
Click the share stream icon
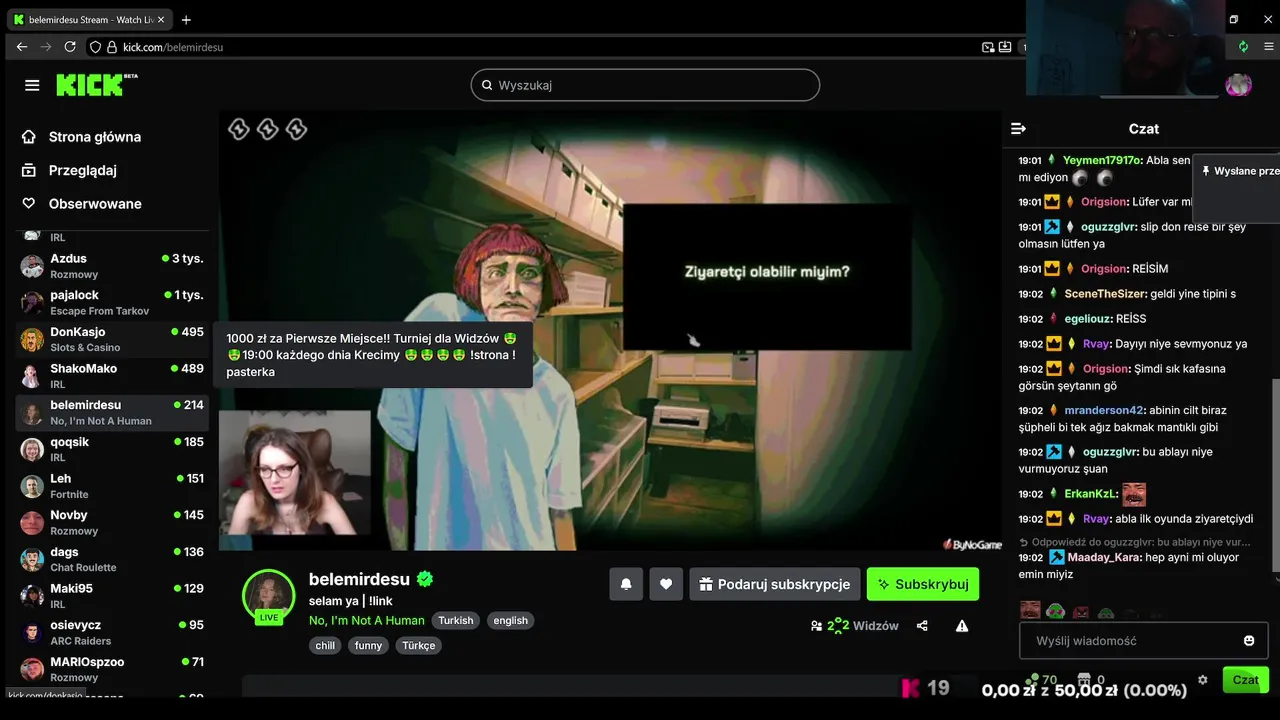click(x=922, y=626)
